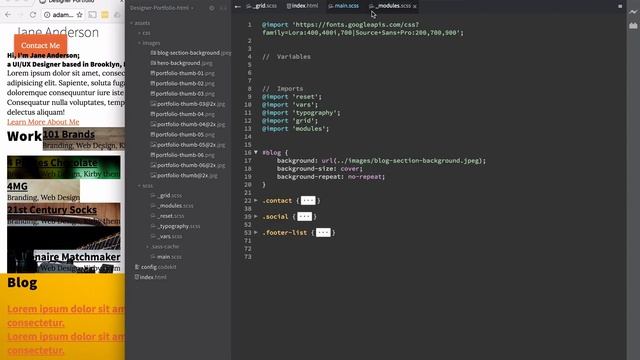This screenshot has width=640, height=360.
Task: Click the config.codekit file icon
Action: [x=137, y=267]
